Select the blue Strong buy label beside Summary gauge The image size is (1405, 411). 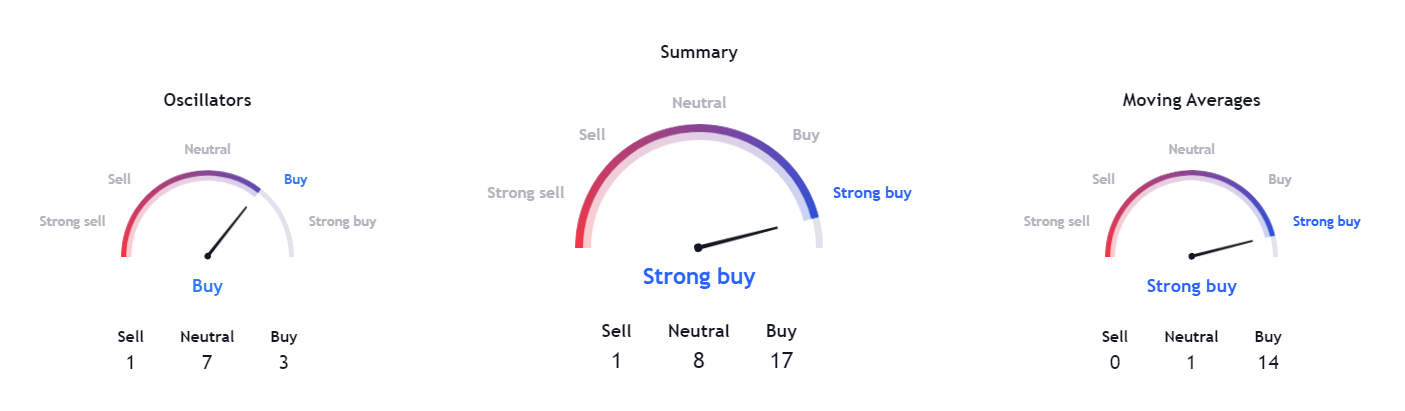pyautogui.click(x=872, y=193)
